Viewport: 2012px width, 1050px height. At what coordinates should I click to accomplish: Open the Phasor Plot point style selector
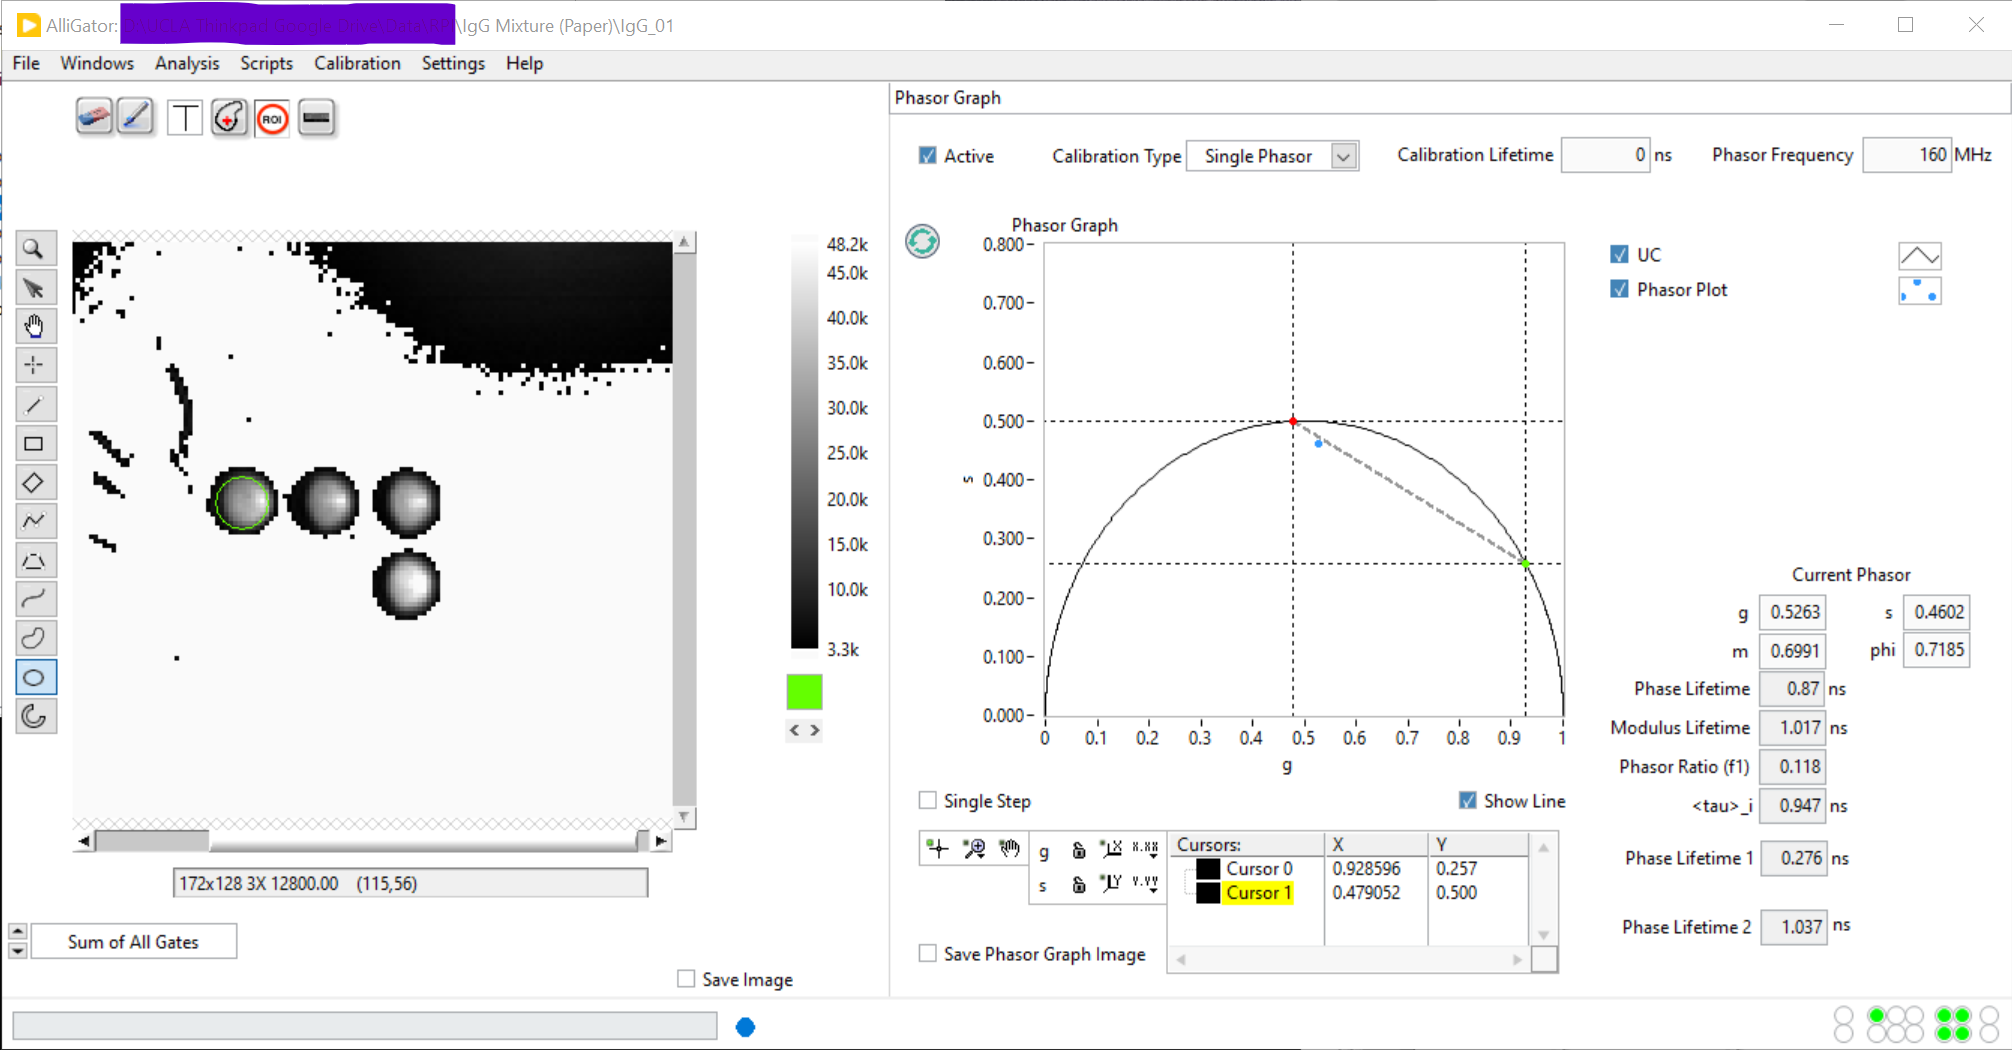click(1919, 291)
